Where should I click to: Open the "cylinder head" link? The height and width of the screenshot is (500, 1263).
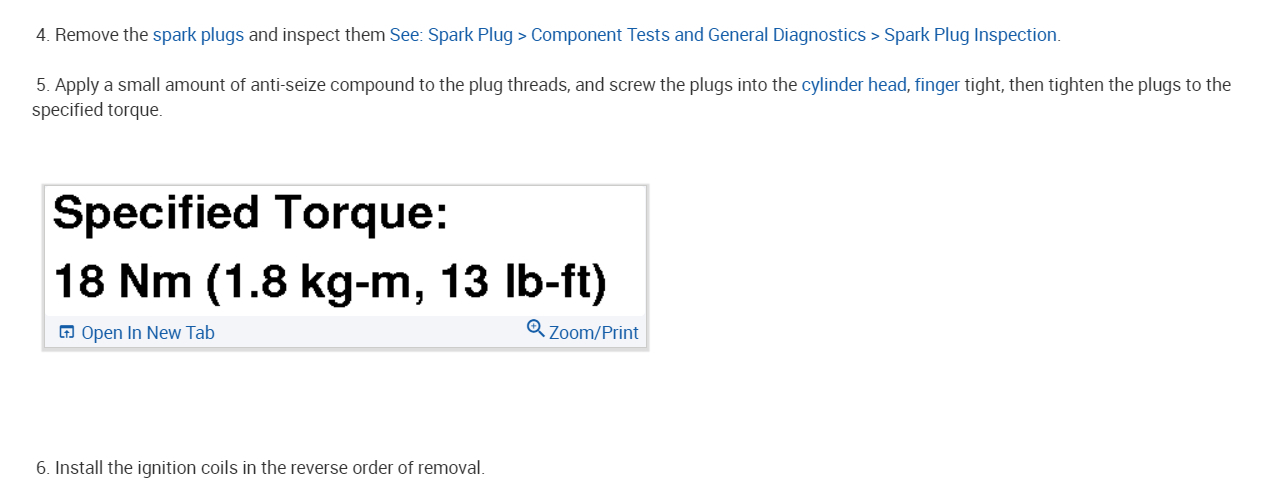click(853, 85)
